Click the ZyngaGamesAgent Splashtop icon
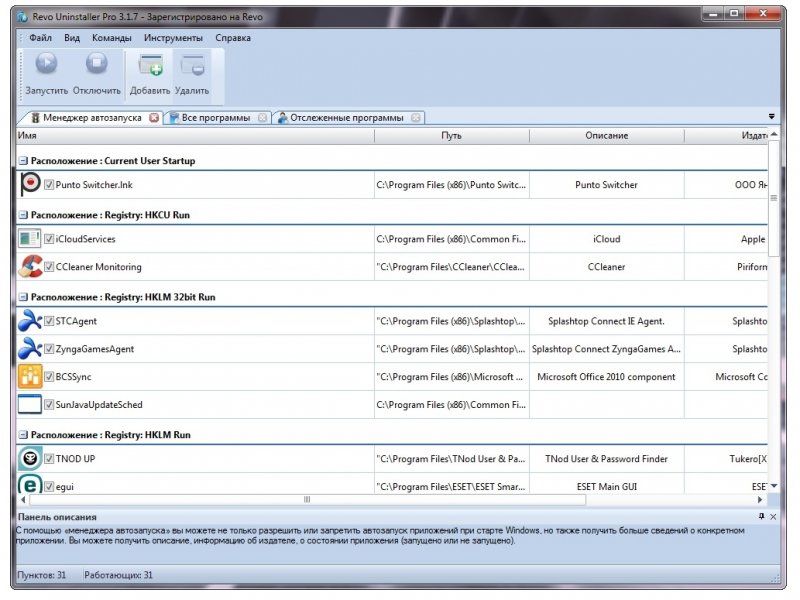The height and width of the screenshot is (600, 800). click(30, 349)
